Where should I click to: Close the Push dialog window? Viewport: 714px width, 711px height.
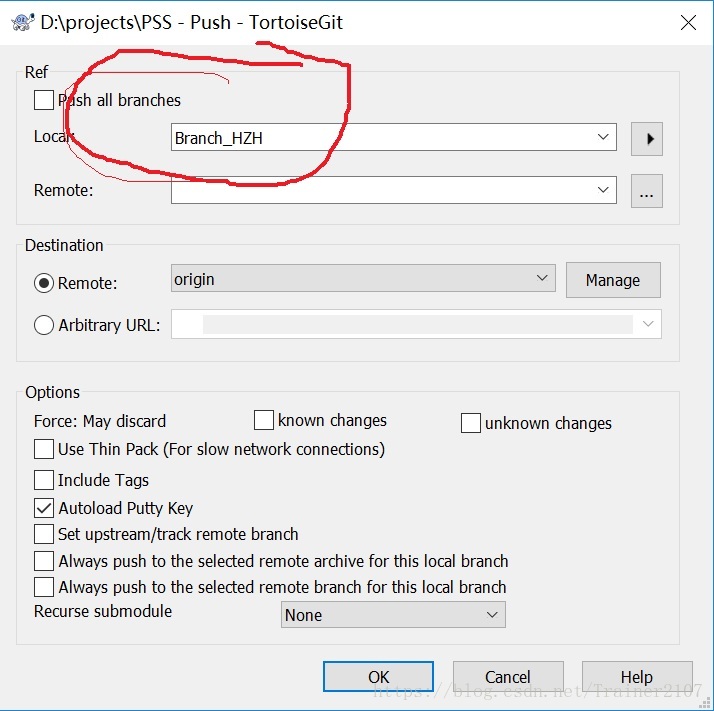(688, 22)
